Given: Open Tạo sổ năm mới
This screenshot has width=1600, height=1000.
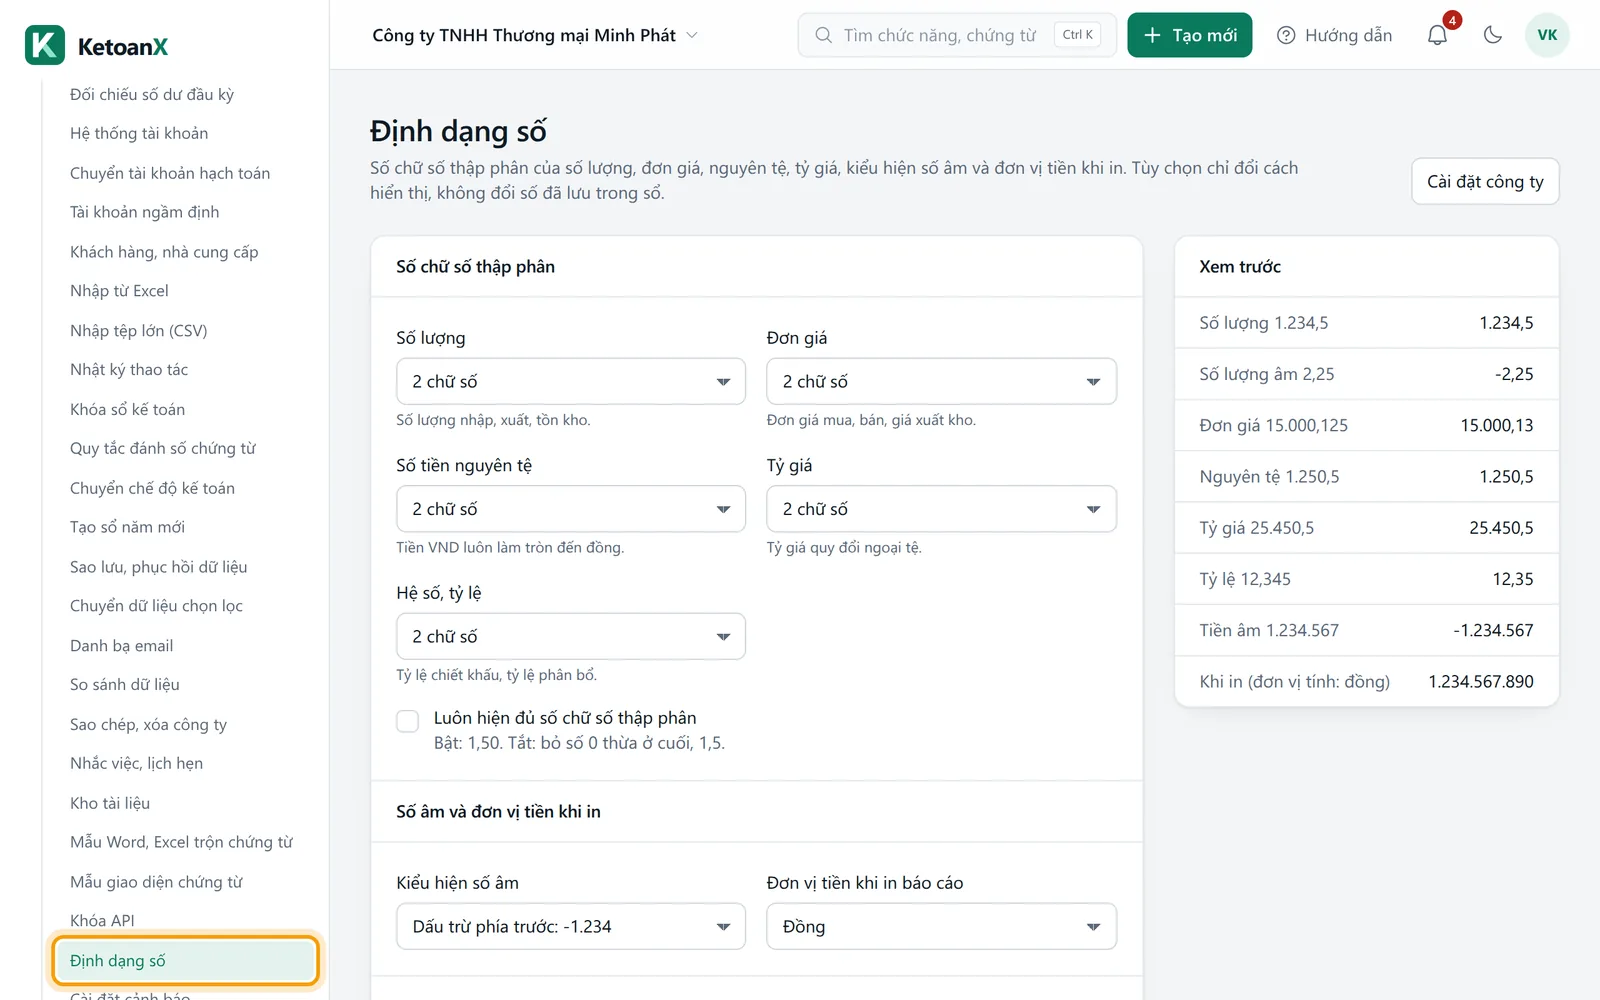Looking at the screenshot, I should click(127, 527).
